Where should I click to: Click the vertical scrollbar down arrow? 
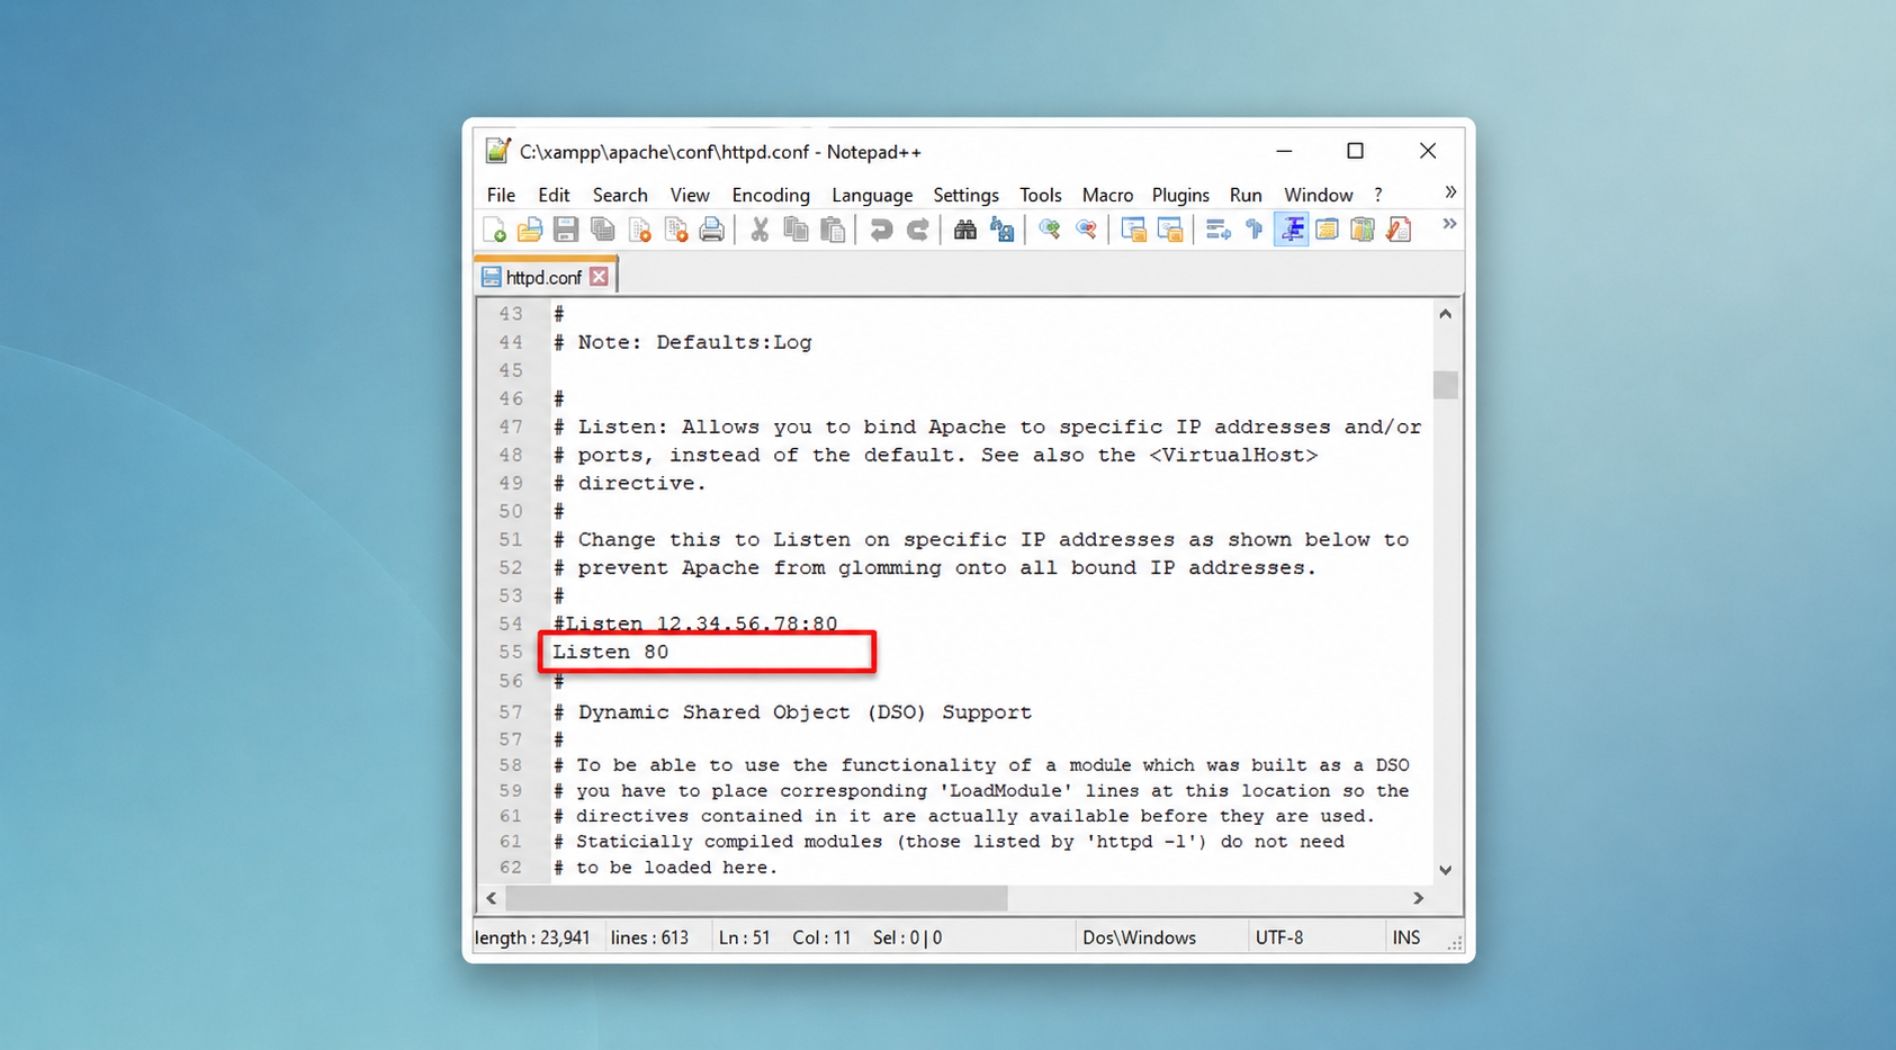pos(1445,870)
